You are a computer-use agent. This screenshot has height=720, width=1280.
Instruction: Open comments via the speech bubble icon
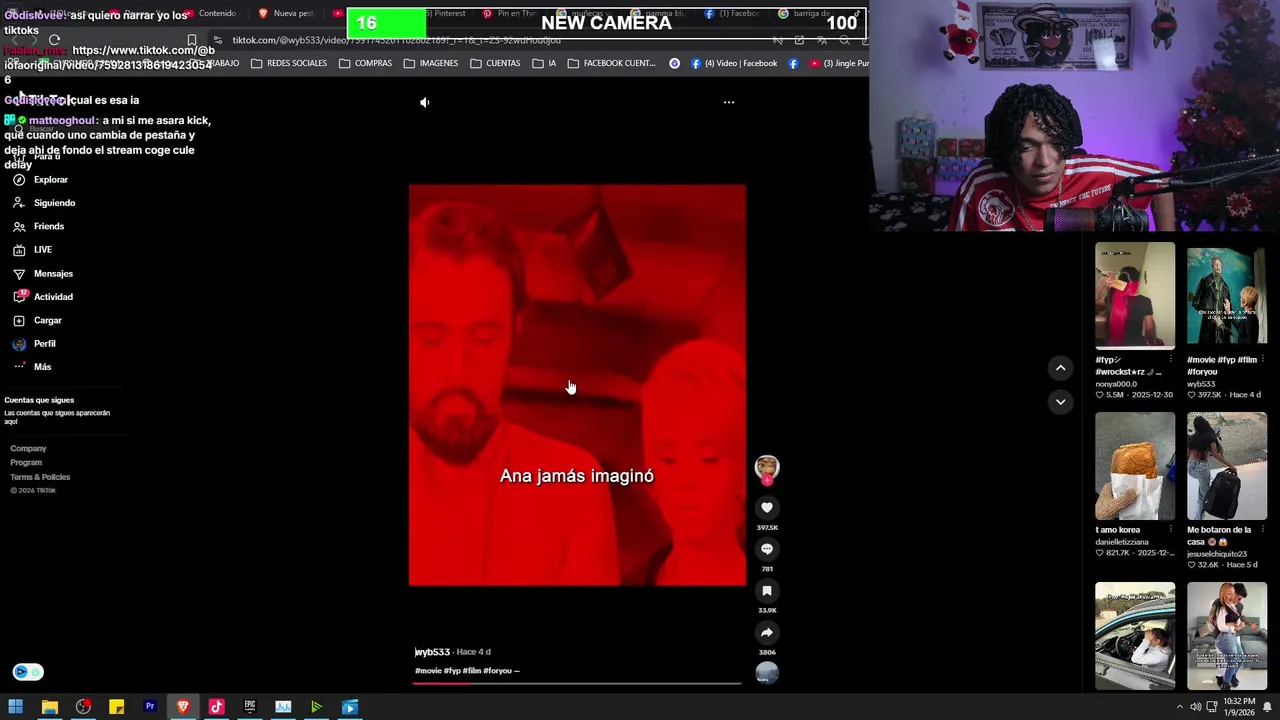(767, 549)
